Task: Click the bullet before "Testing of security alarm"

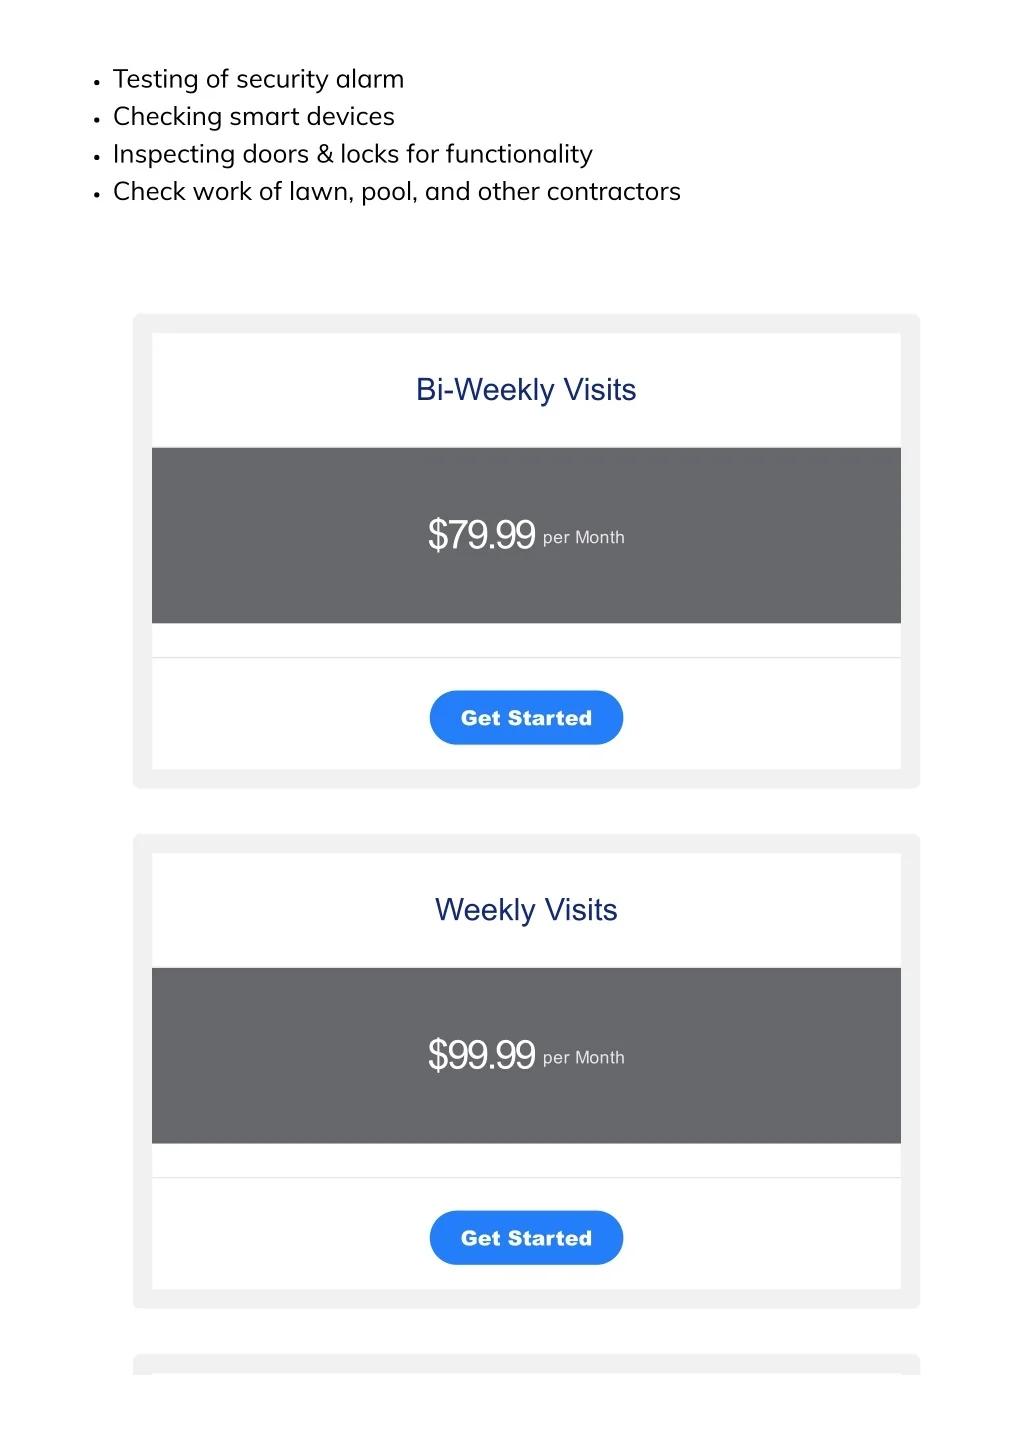Action: (97, 82)
